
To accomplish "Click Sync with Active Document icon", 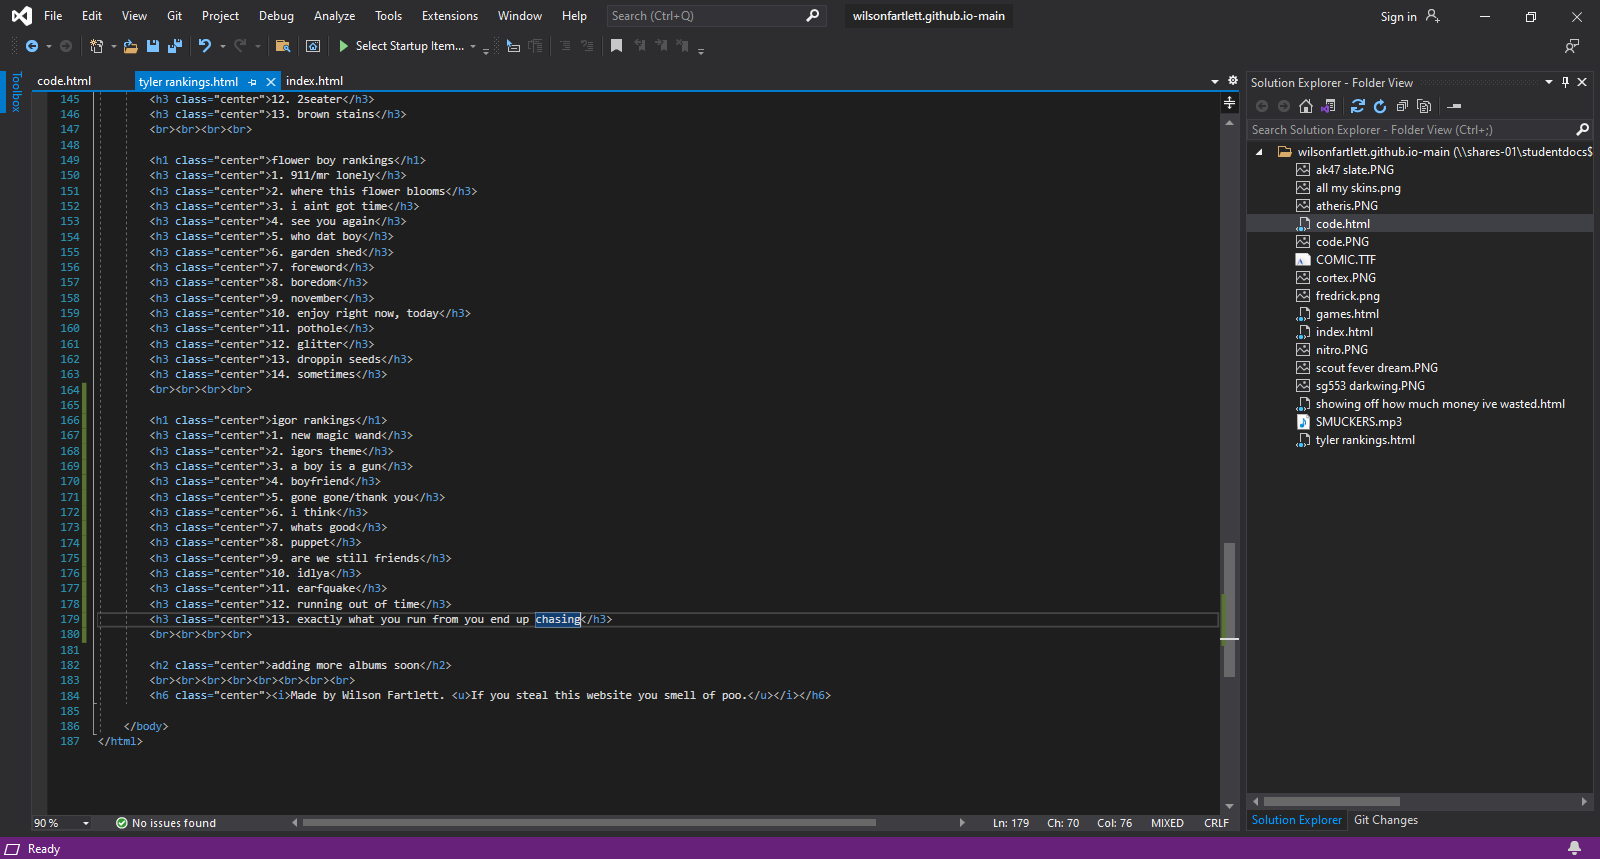I will [1358, 106].
